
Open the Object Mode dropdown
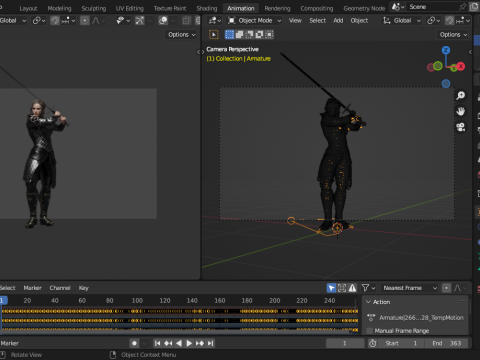(254, 21)
